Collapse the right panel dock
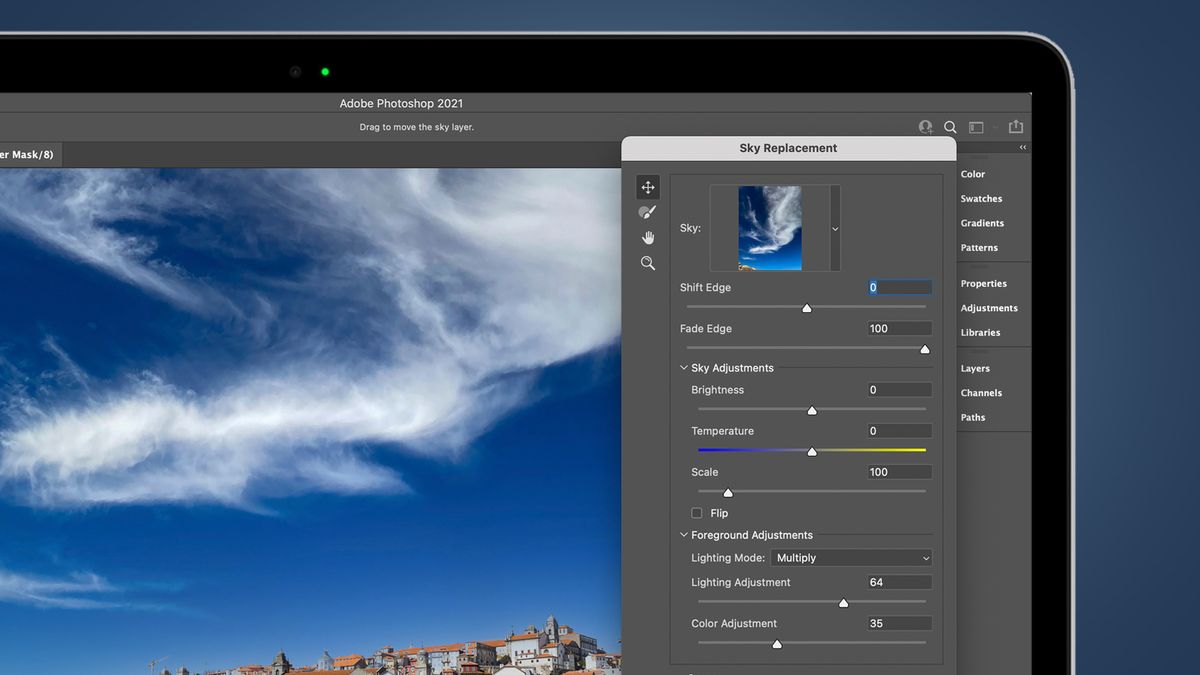Image resolution: width=1200 pixels, height=675 pixels. (1022, 146)
